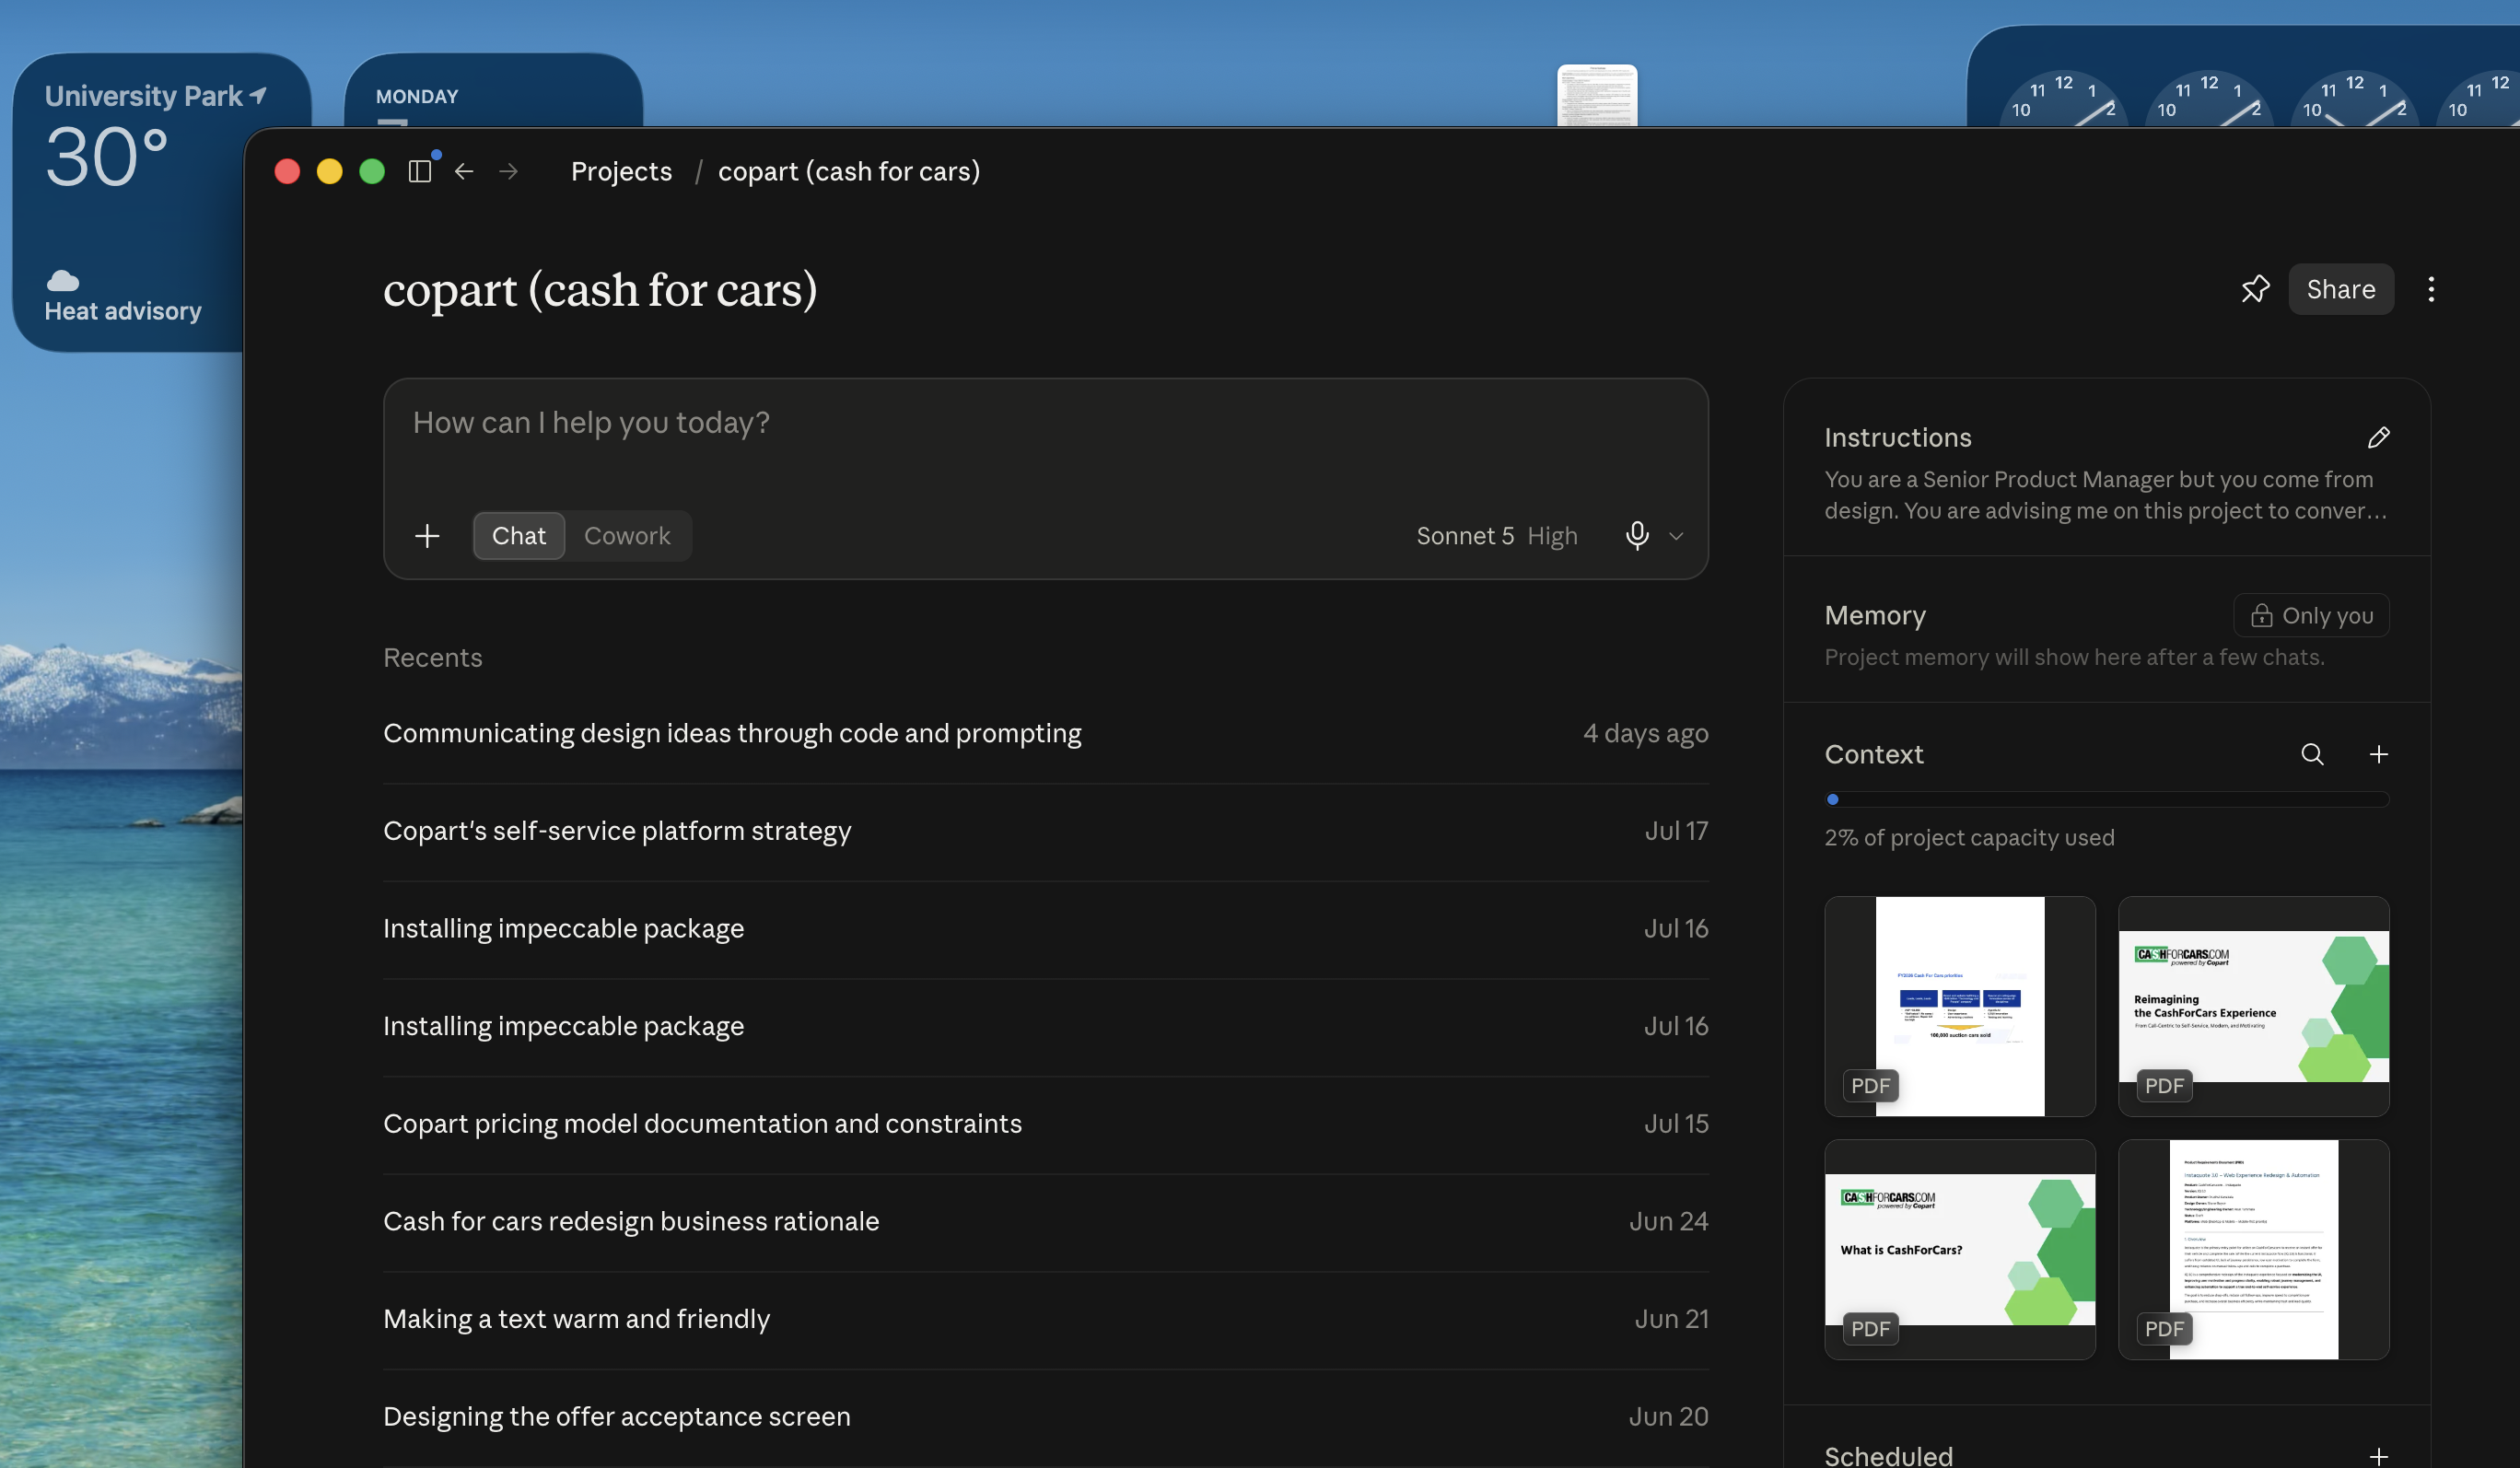Open Installing impeccable package chat above Copart pricing

pos(1045,1027)
